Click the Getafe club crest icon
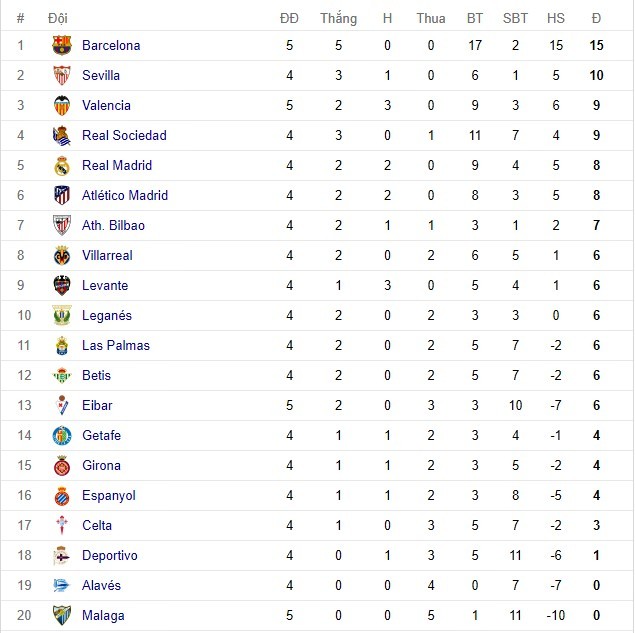635x633 pixels. (62, 435)
